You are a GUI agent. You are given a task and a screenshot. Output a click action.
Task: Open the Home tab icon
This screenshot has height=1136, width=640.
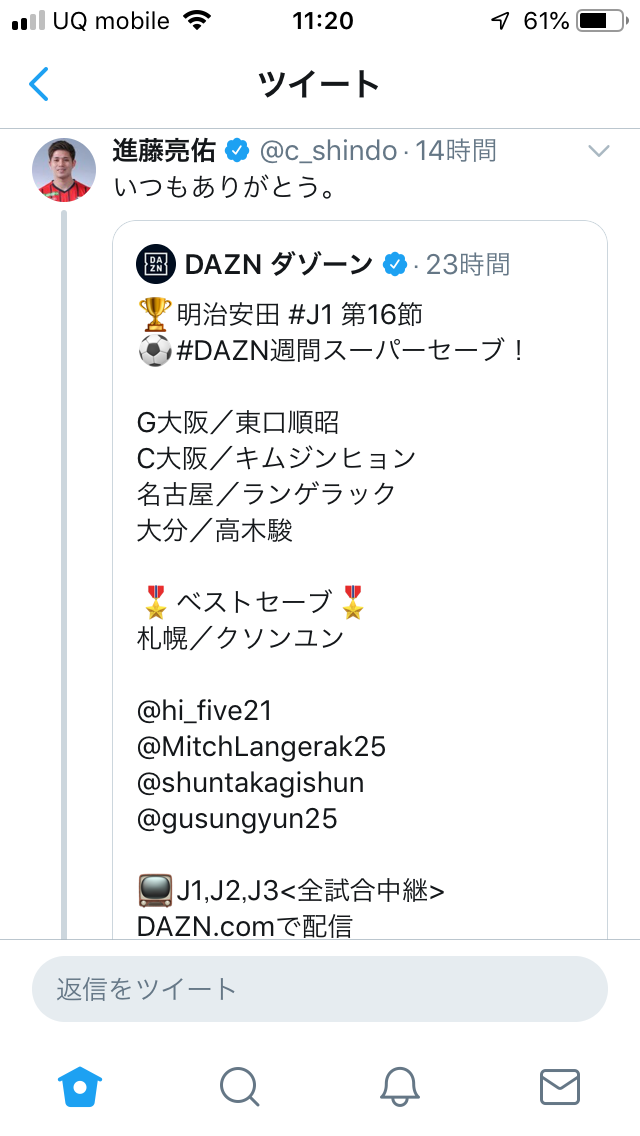click(x=80, y=1086)
